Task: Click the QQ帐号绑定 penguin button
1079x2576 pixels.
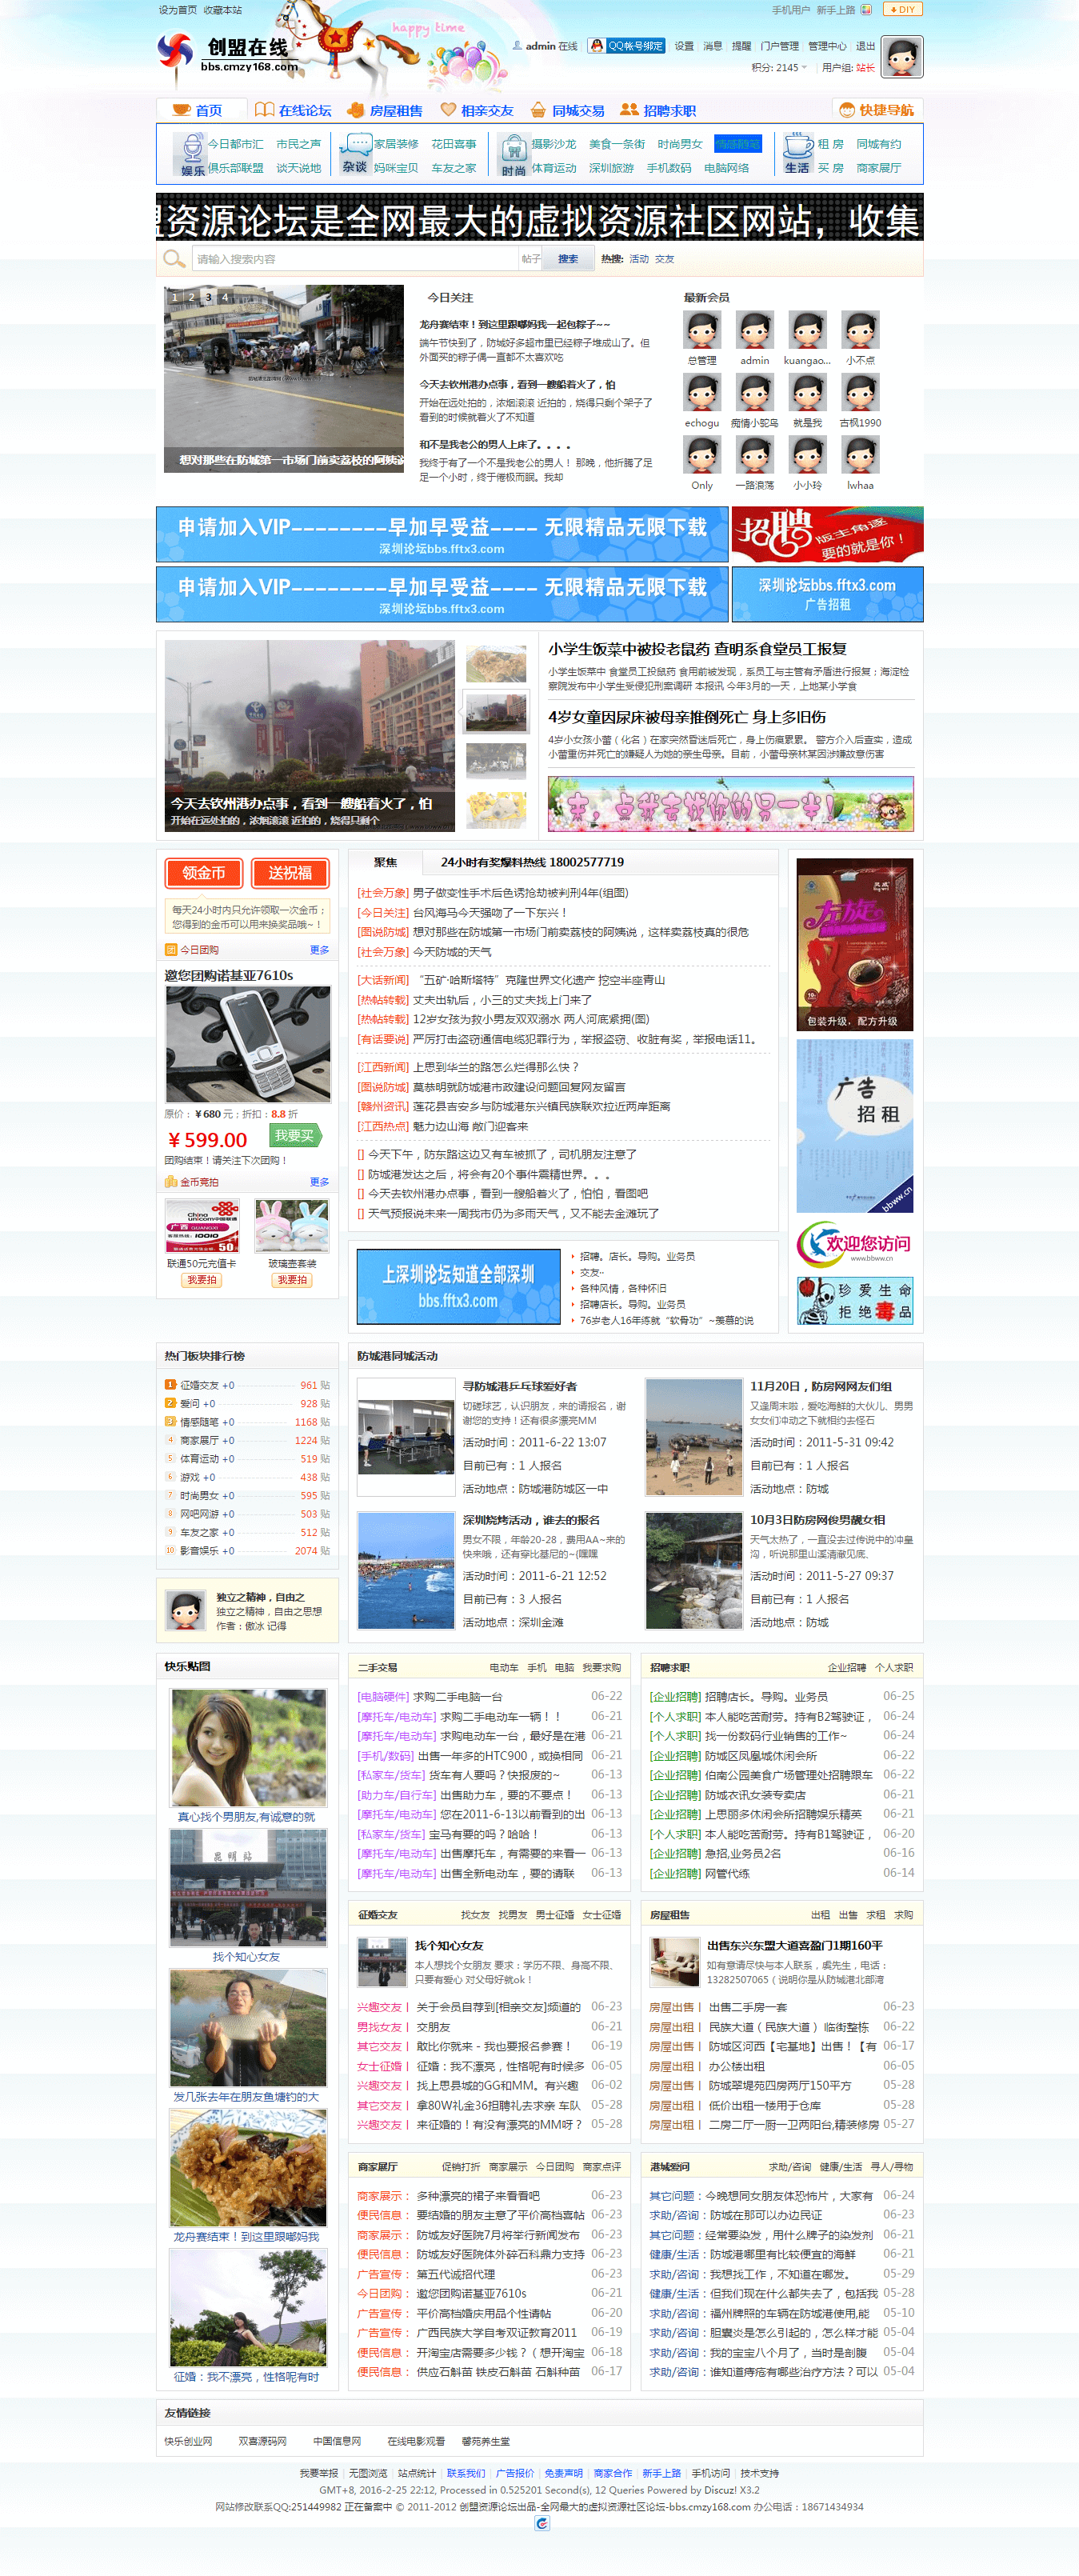Action: point(626,46)
